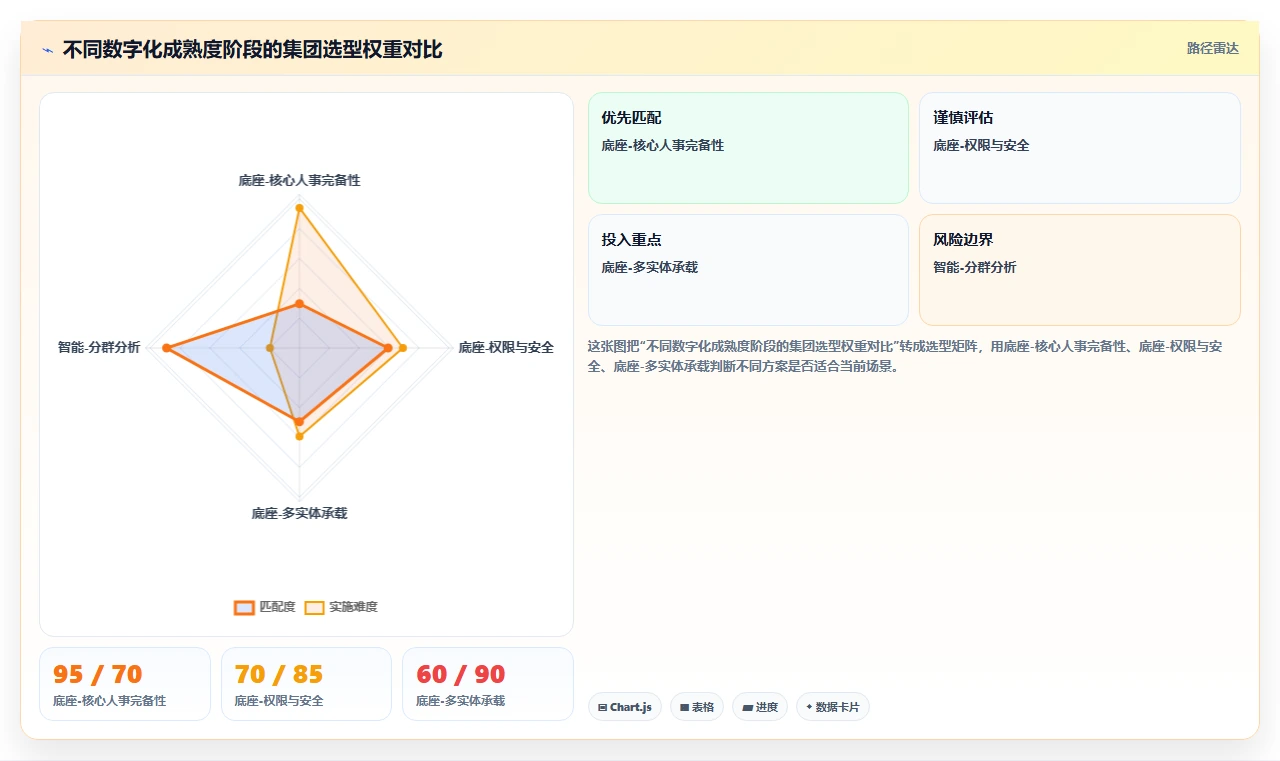Click the 进度 tag icon

(x=747, y=707)
